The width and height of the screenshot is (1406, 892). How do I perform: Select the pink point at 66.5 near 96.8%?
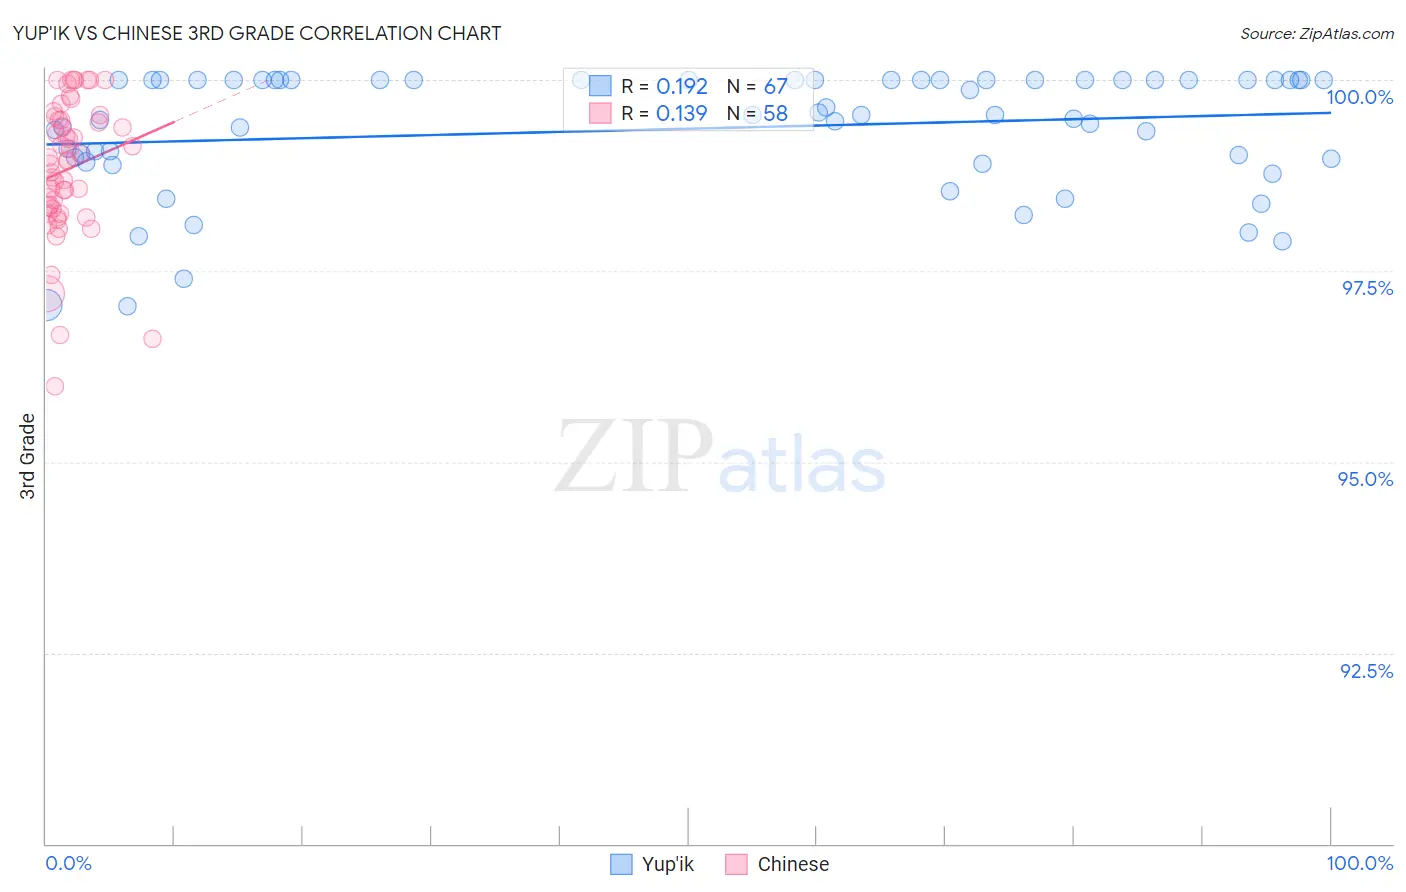(152, 339)
